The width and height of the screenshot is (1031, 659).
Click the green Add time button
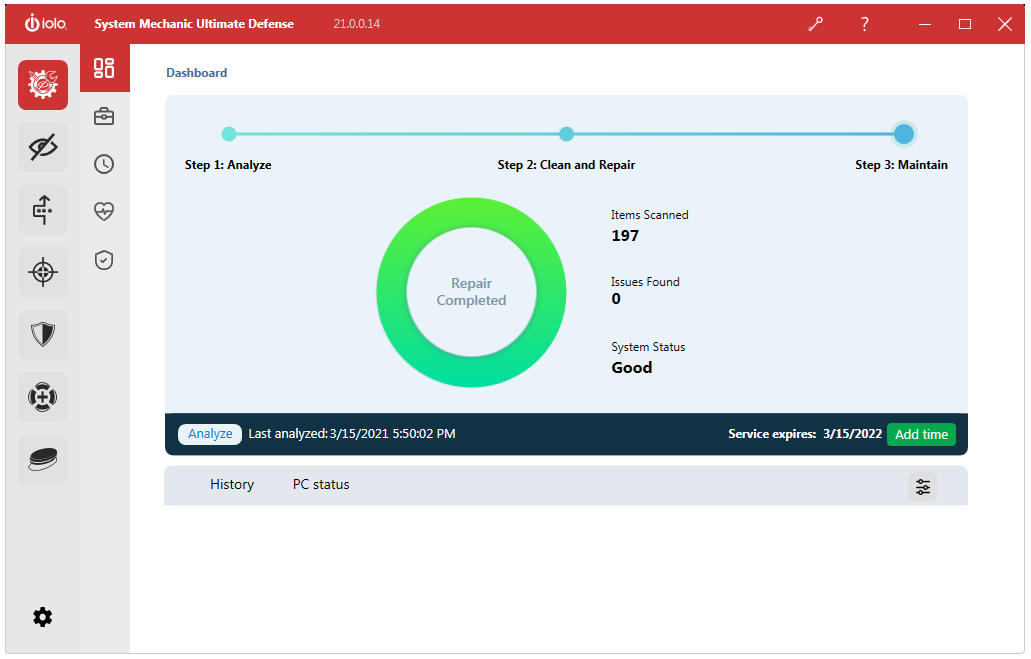click(921, 435)
